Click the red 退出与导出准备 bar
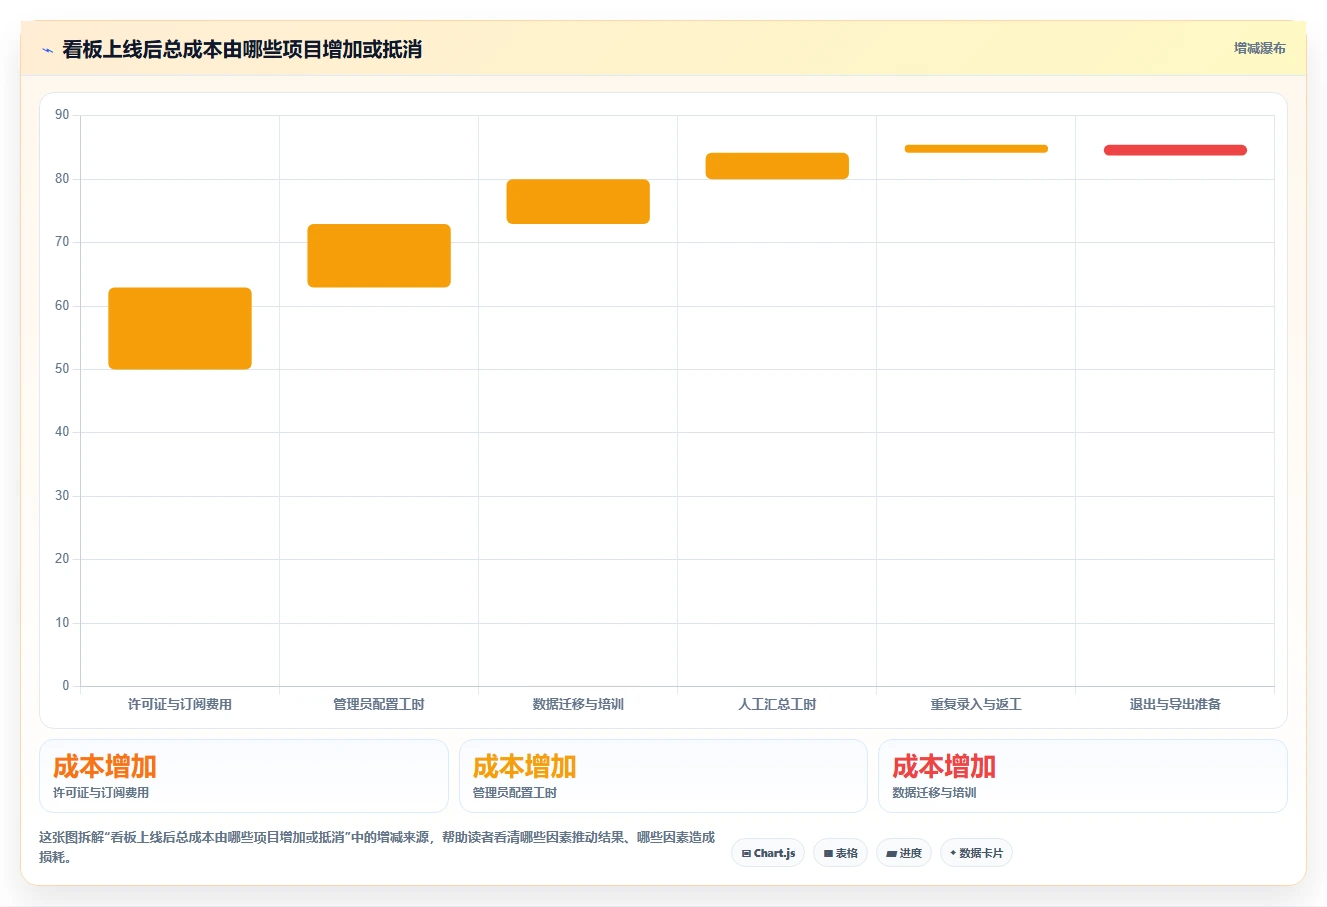This screenshot has width=1327, height=907. 1175,150
